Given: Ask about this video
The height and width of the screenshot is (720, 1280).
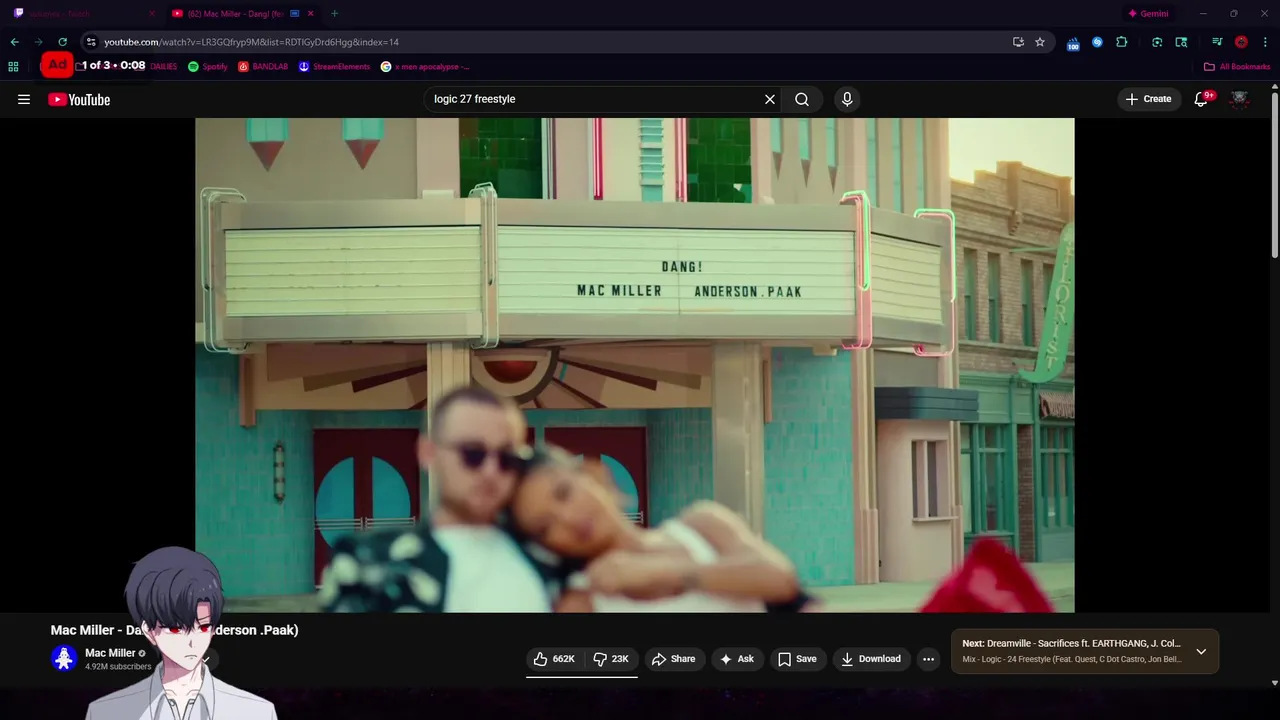Looking at the screenshot, I should coord(736,659).
